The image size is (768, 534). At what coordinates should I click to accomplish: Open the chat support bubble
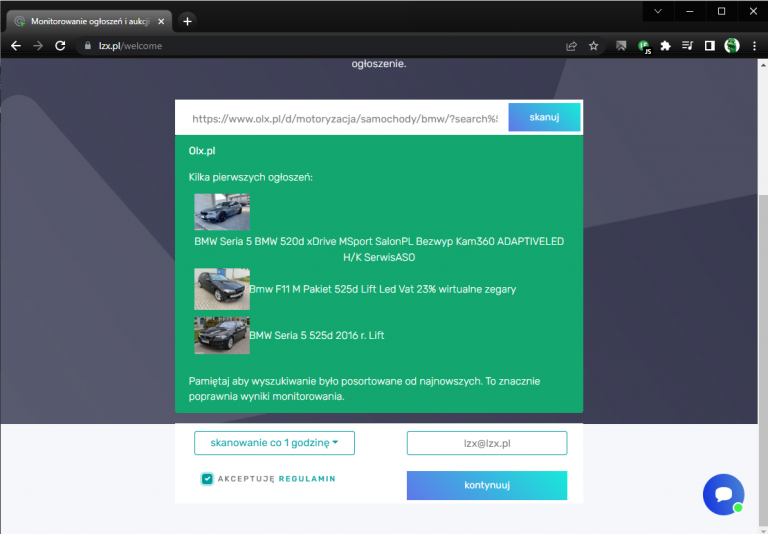tap(723, 494)
